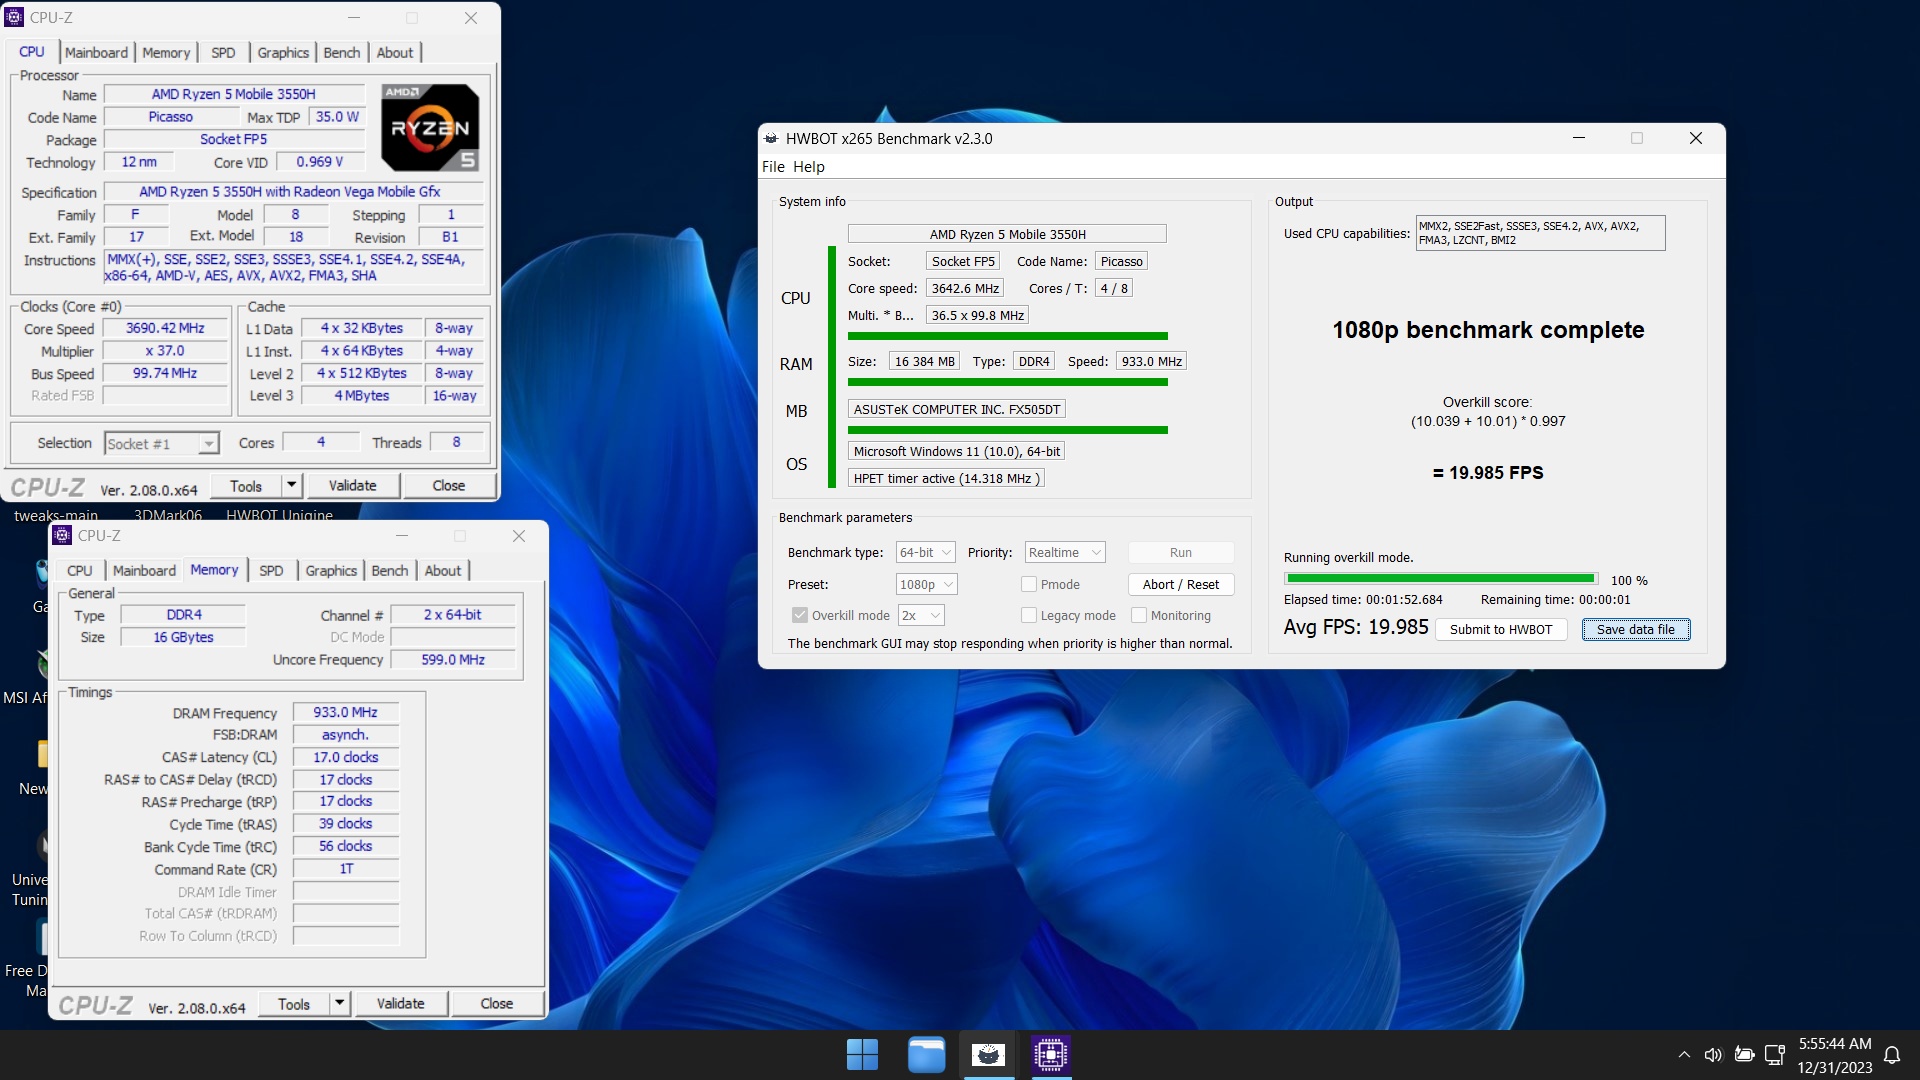Image resolution: width=1920 pixels, height=1080 pixels.
Task: Click the Multiplier x 37.0 value
Action: point(166,351)
